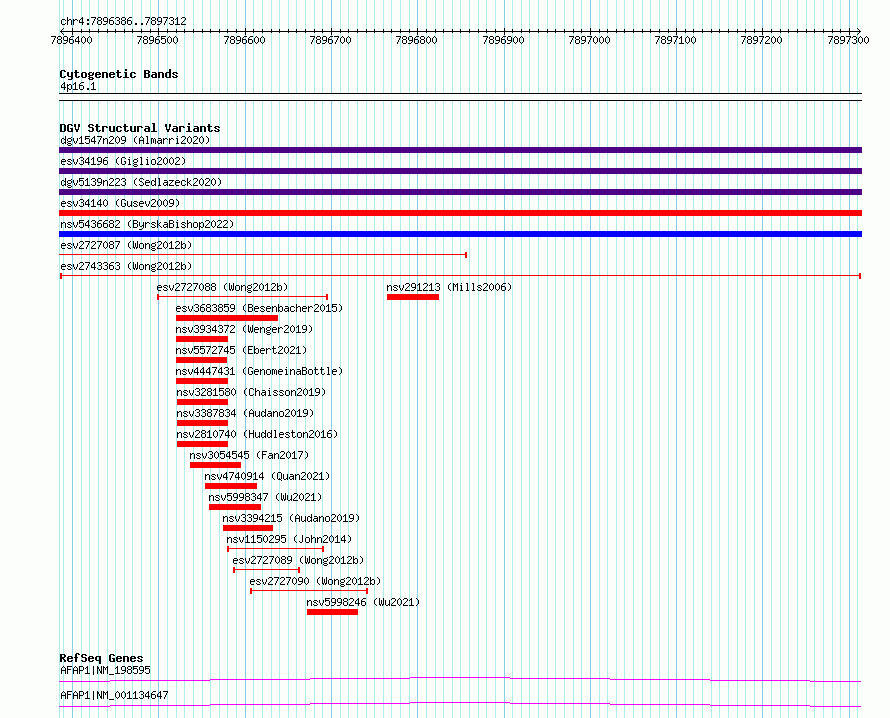Select the red bar under nsv291213
Viewport: 890px width, 718px height.
coord(413,297)
